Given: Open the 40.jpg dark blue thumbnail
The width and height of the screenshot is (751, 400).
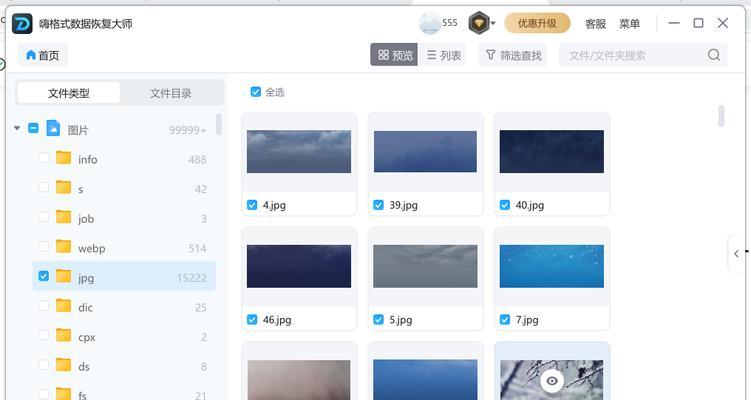Looking at the screenshot, I should click(552, 151).
